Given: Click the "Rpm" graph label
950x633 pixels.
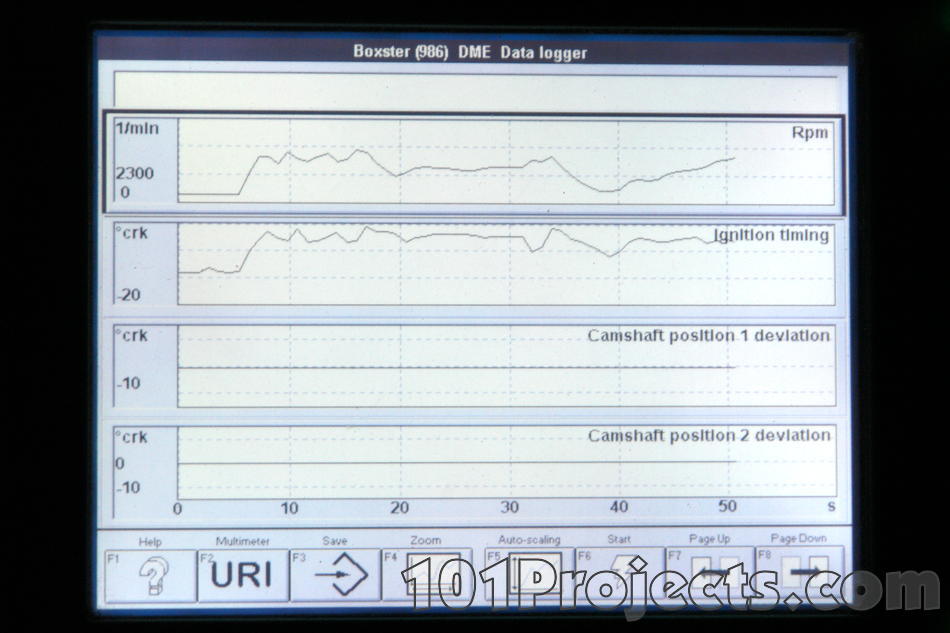Looking at the screenshot, I should point(810,133).
